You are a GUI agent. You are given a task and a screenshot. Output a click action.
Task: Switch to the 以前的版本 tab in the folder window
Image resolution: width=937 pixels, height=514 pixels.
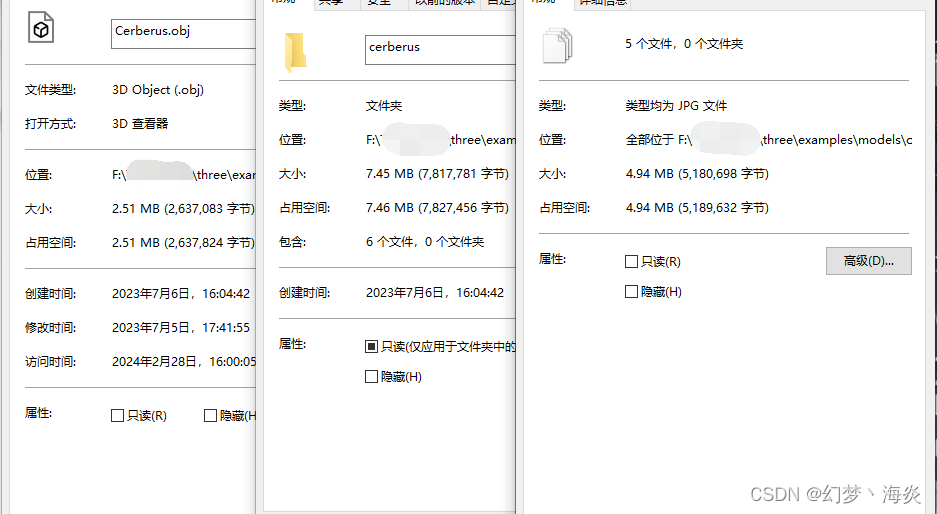[x=445, y=2]
